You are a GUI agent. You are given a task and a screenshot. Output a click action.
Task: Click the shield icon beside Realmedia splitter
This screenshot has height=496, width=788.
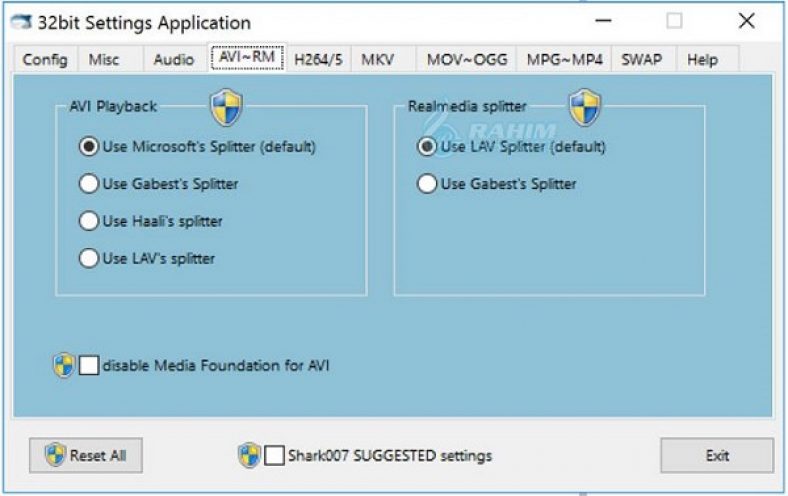point(585,106)
